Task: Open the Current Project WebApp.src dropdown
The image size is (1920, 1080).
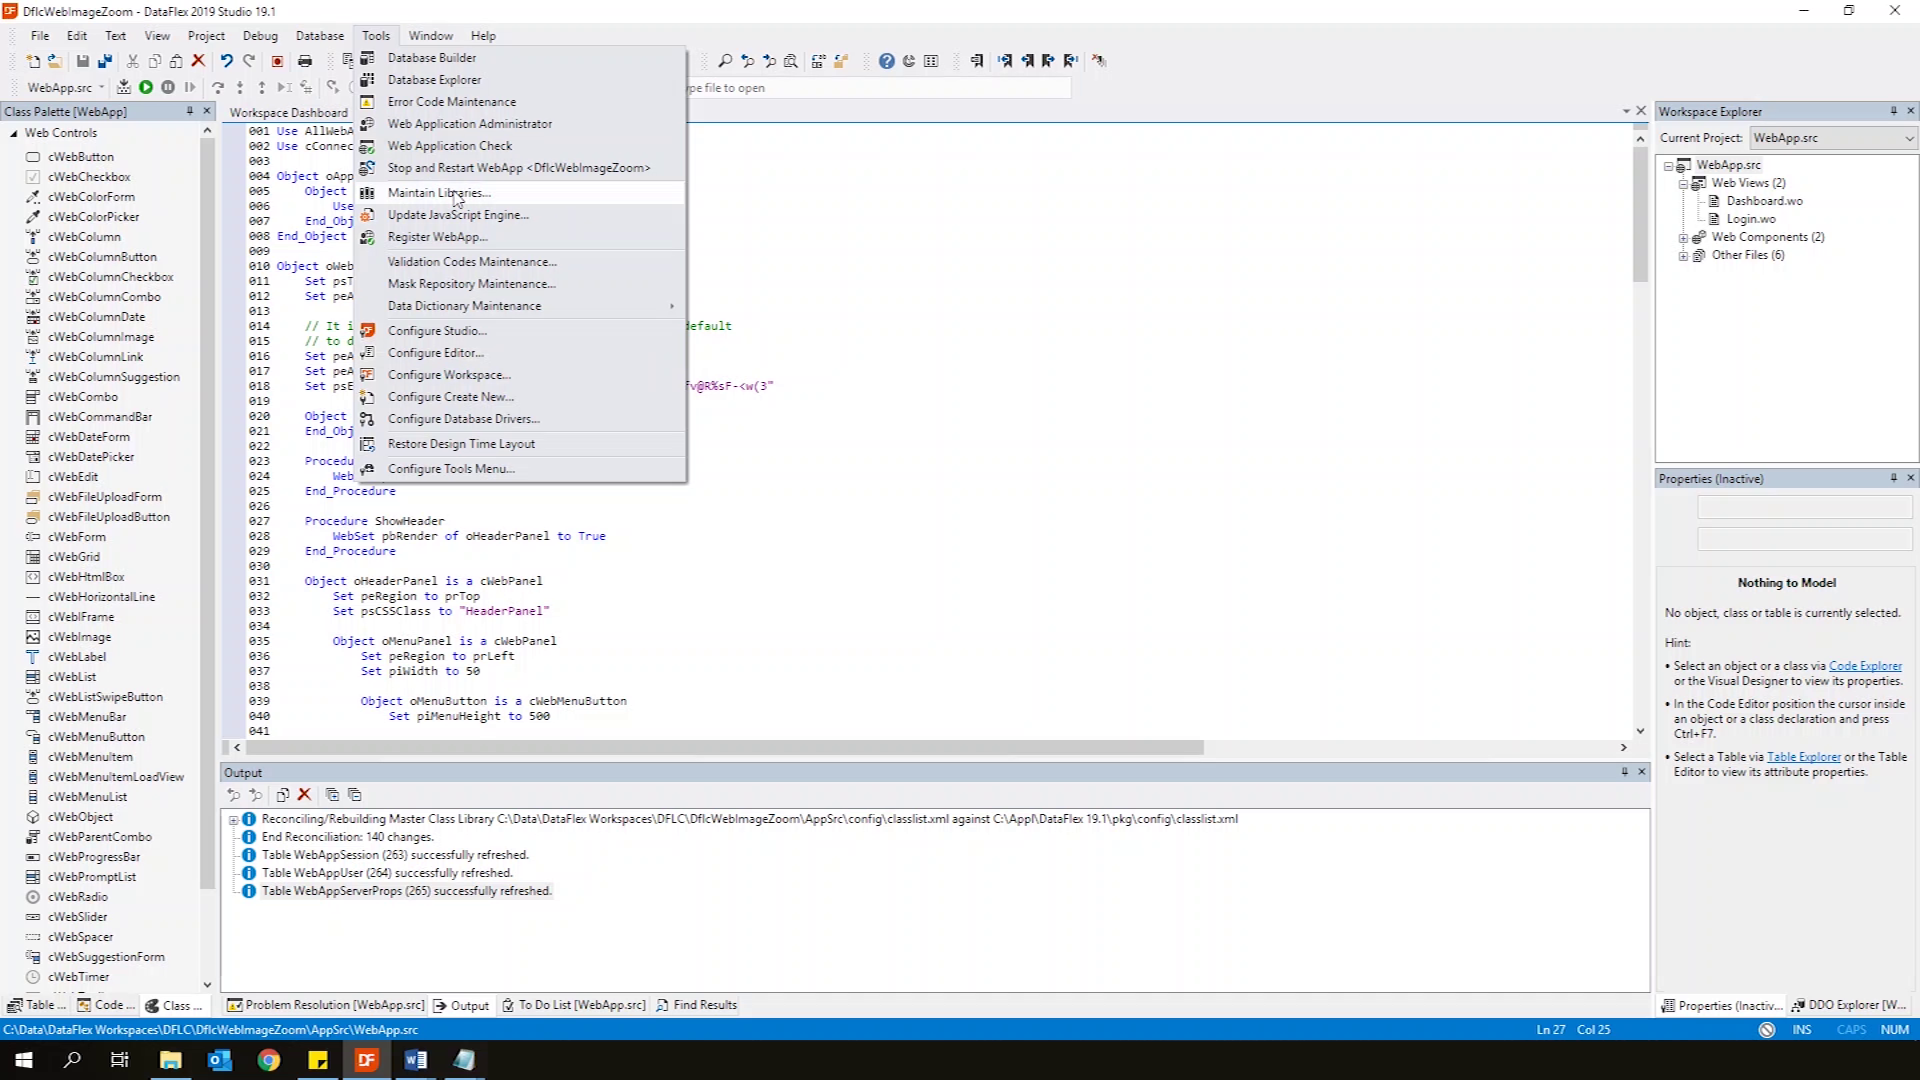Action: [1908, 138]
